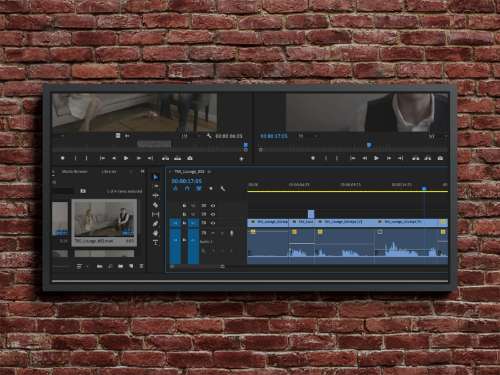Select the Hand tool

tap(155, 233)
